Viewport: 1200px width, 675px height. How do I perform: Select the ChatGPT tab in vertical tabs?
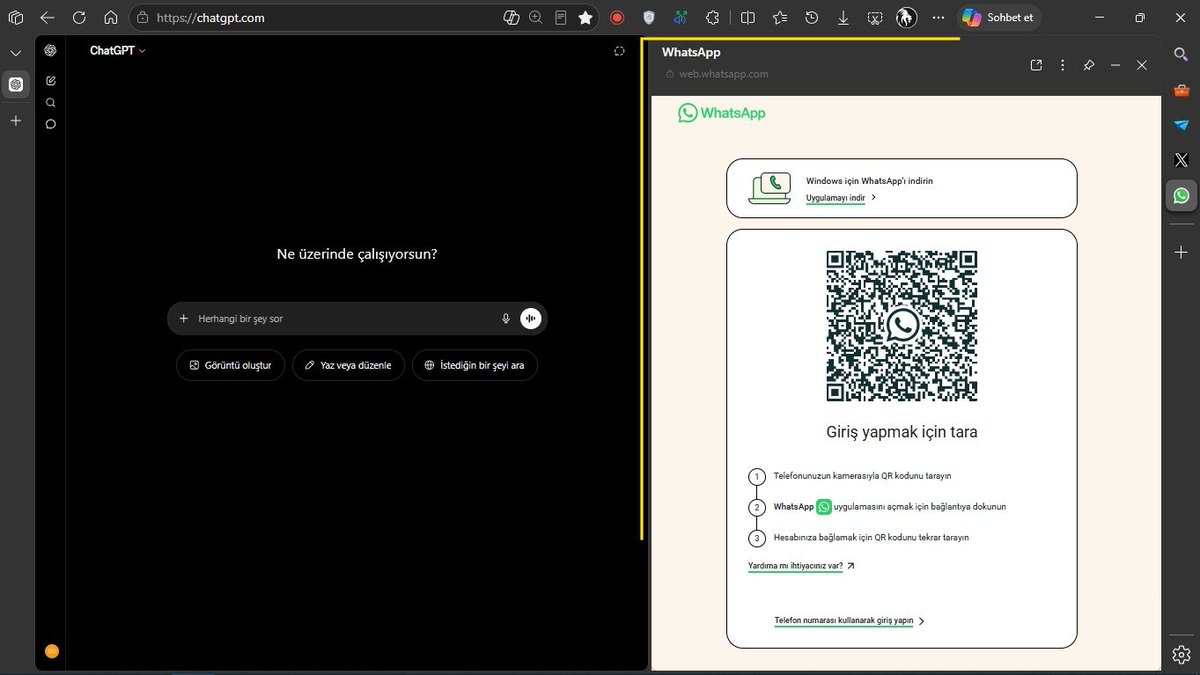16,84
